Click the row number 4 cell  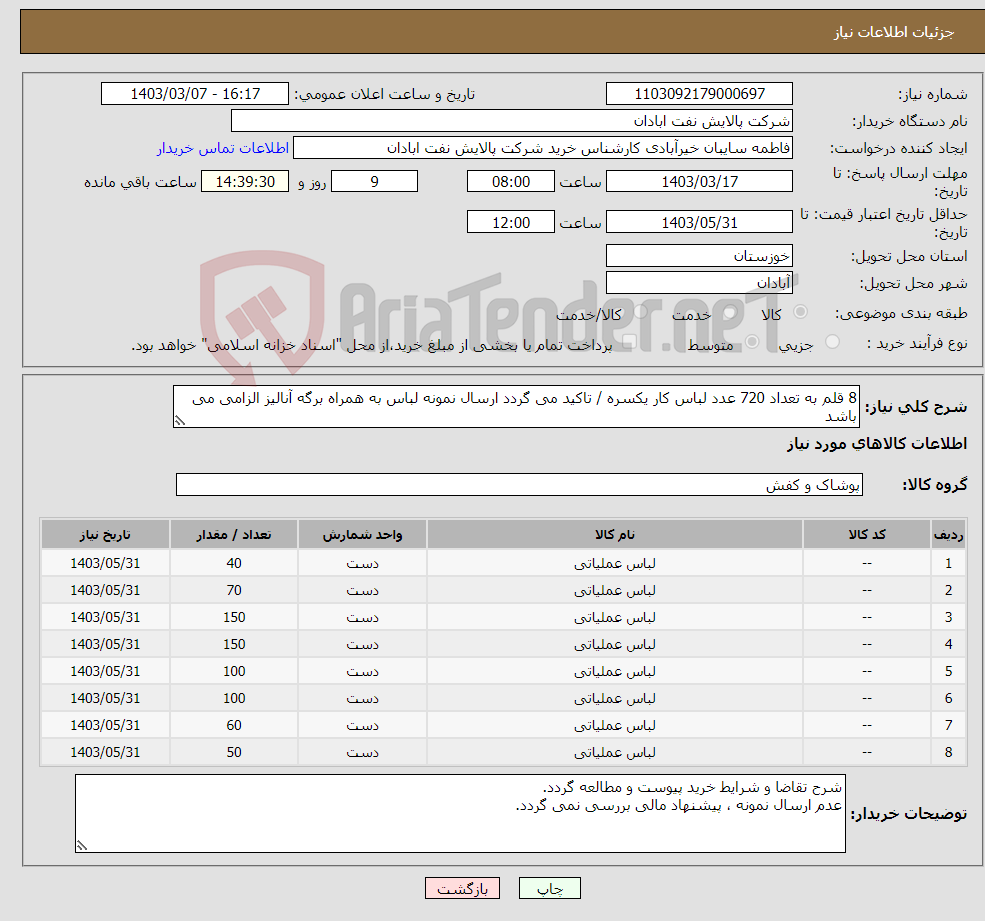tap(949, 645)
